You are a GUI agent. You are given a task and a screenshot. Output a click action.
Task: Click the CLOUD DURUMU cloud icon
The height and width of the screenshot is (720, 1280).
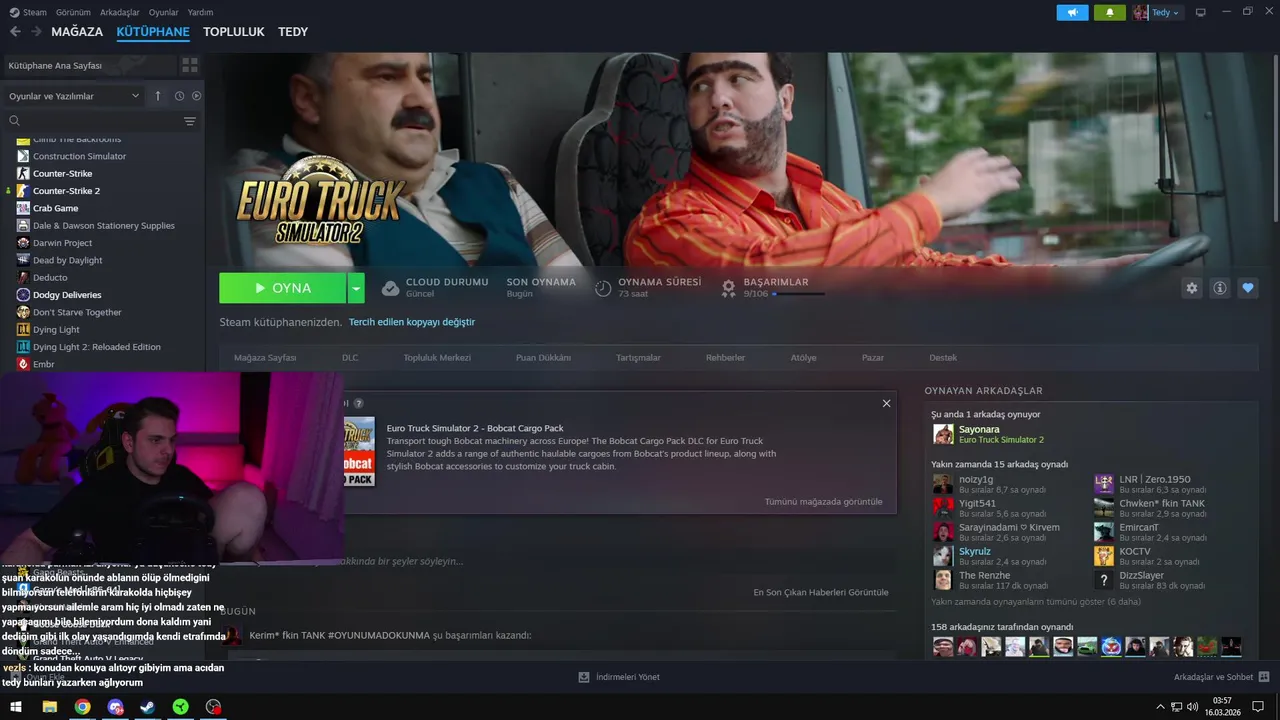[x=390, y=288]
